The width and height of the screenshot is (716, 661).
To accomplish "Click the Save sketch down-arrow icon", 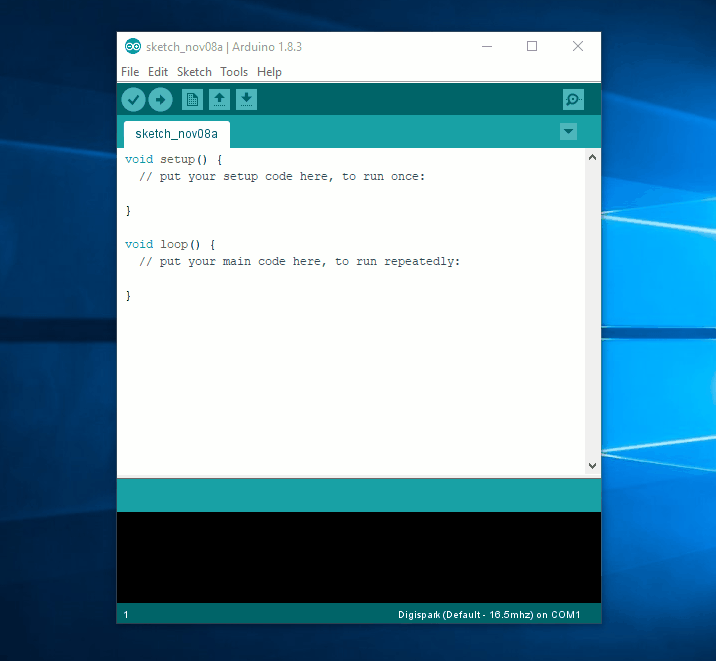I will point(246,99).
